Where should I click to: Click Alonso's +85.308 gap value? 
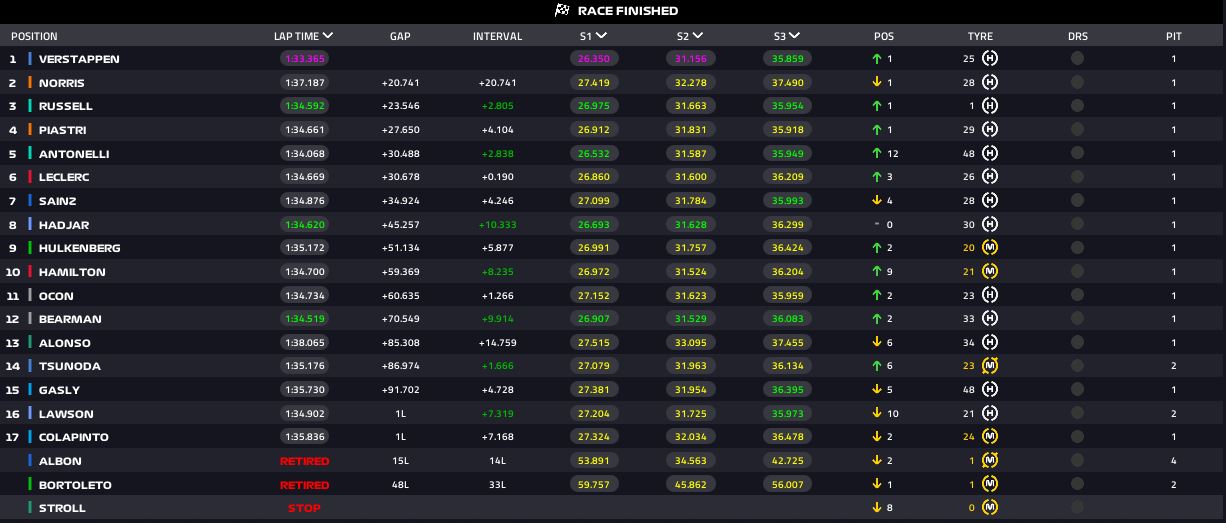click(400, 343)
